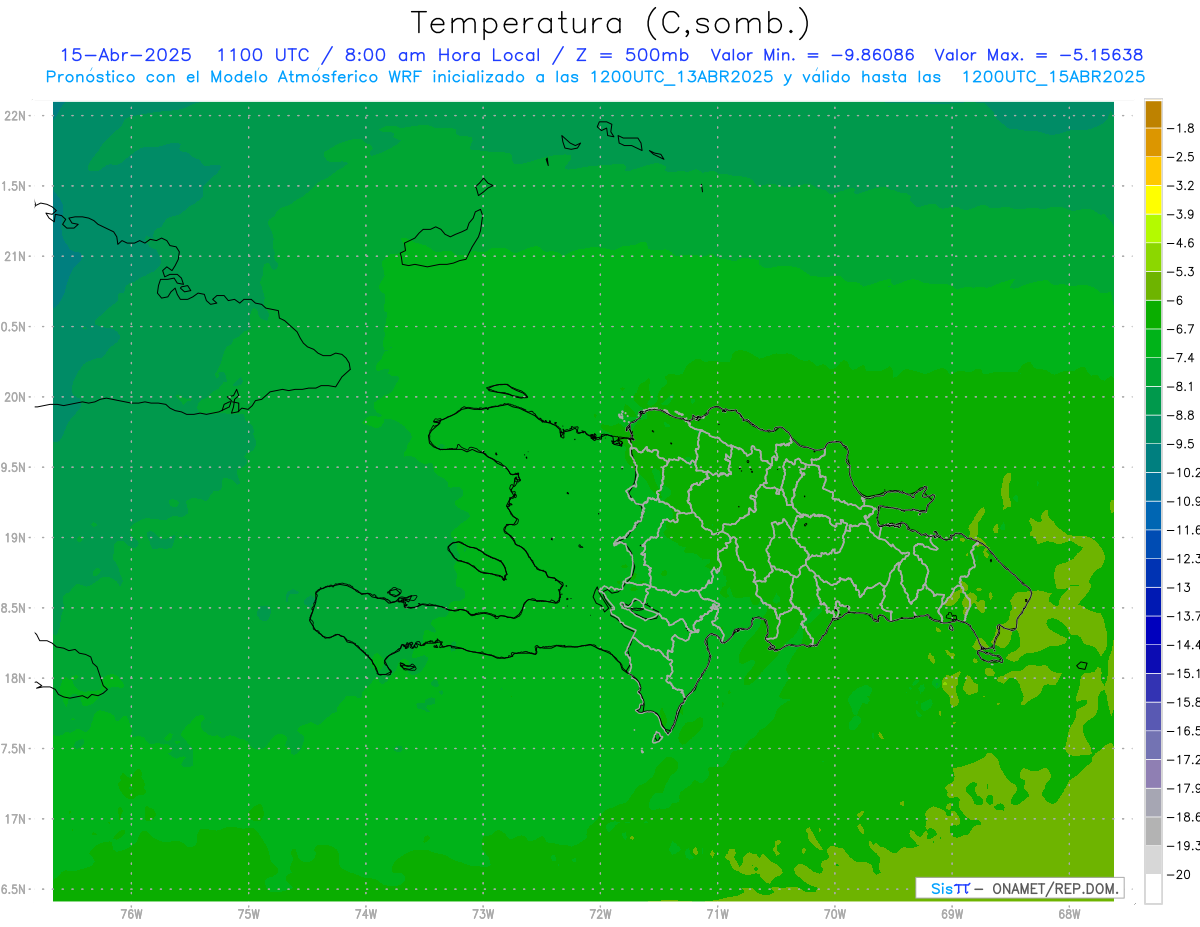Click the purple legend swatch between -17.2 and -17.9

(1153, 774)
